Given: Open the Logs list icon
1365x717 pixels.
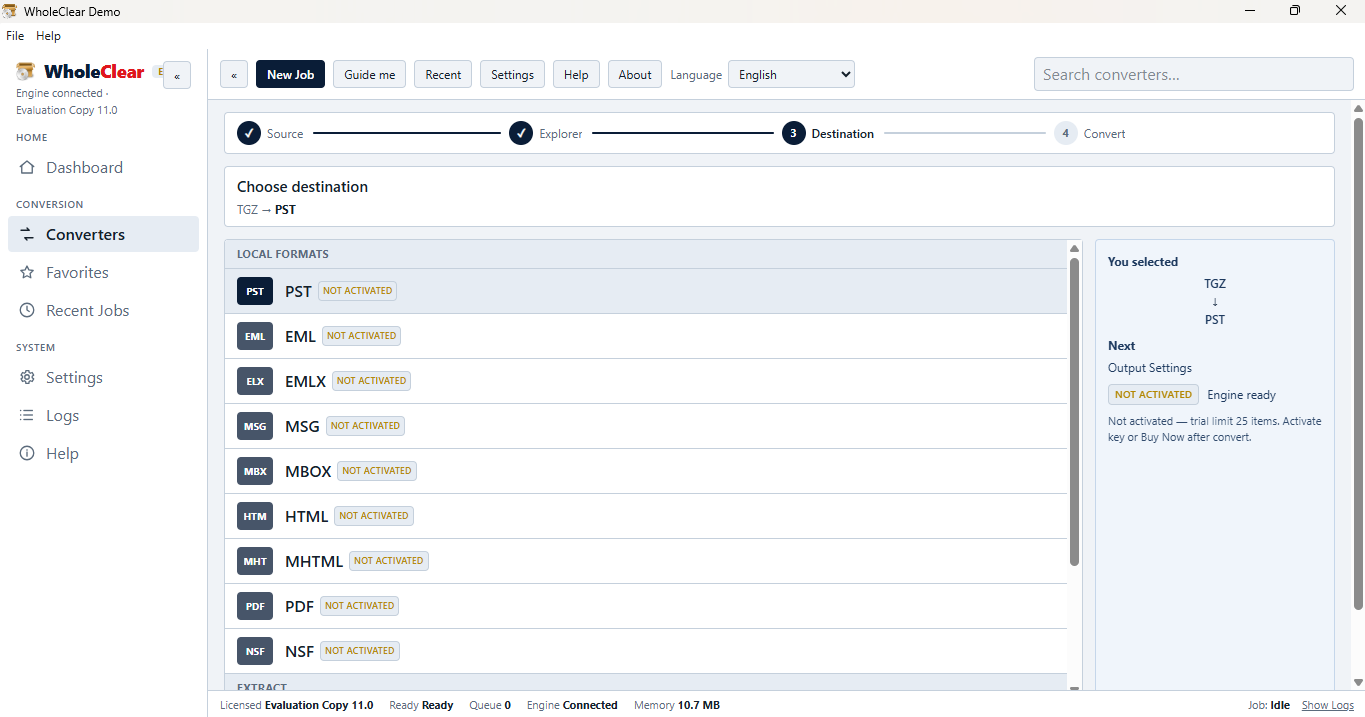Looking at the screenshot, I should coord(28,416).
